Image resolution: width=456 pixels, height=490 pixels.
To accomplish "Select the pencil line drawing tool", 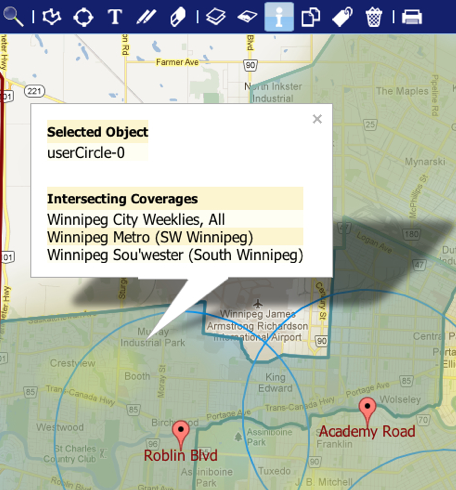I will [x=146, y=17].
